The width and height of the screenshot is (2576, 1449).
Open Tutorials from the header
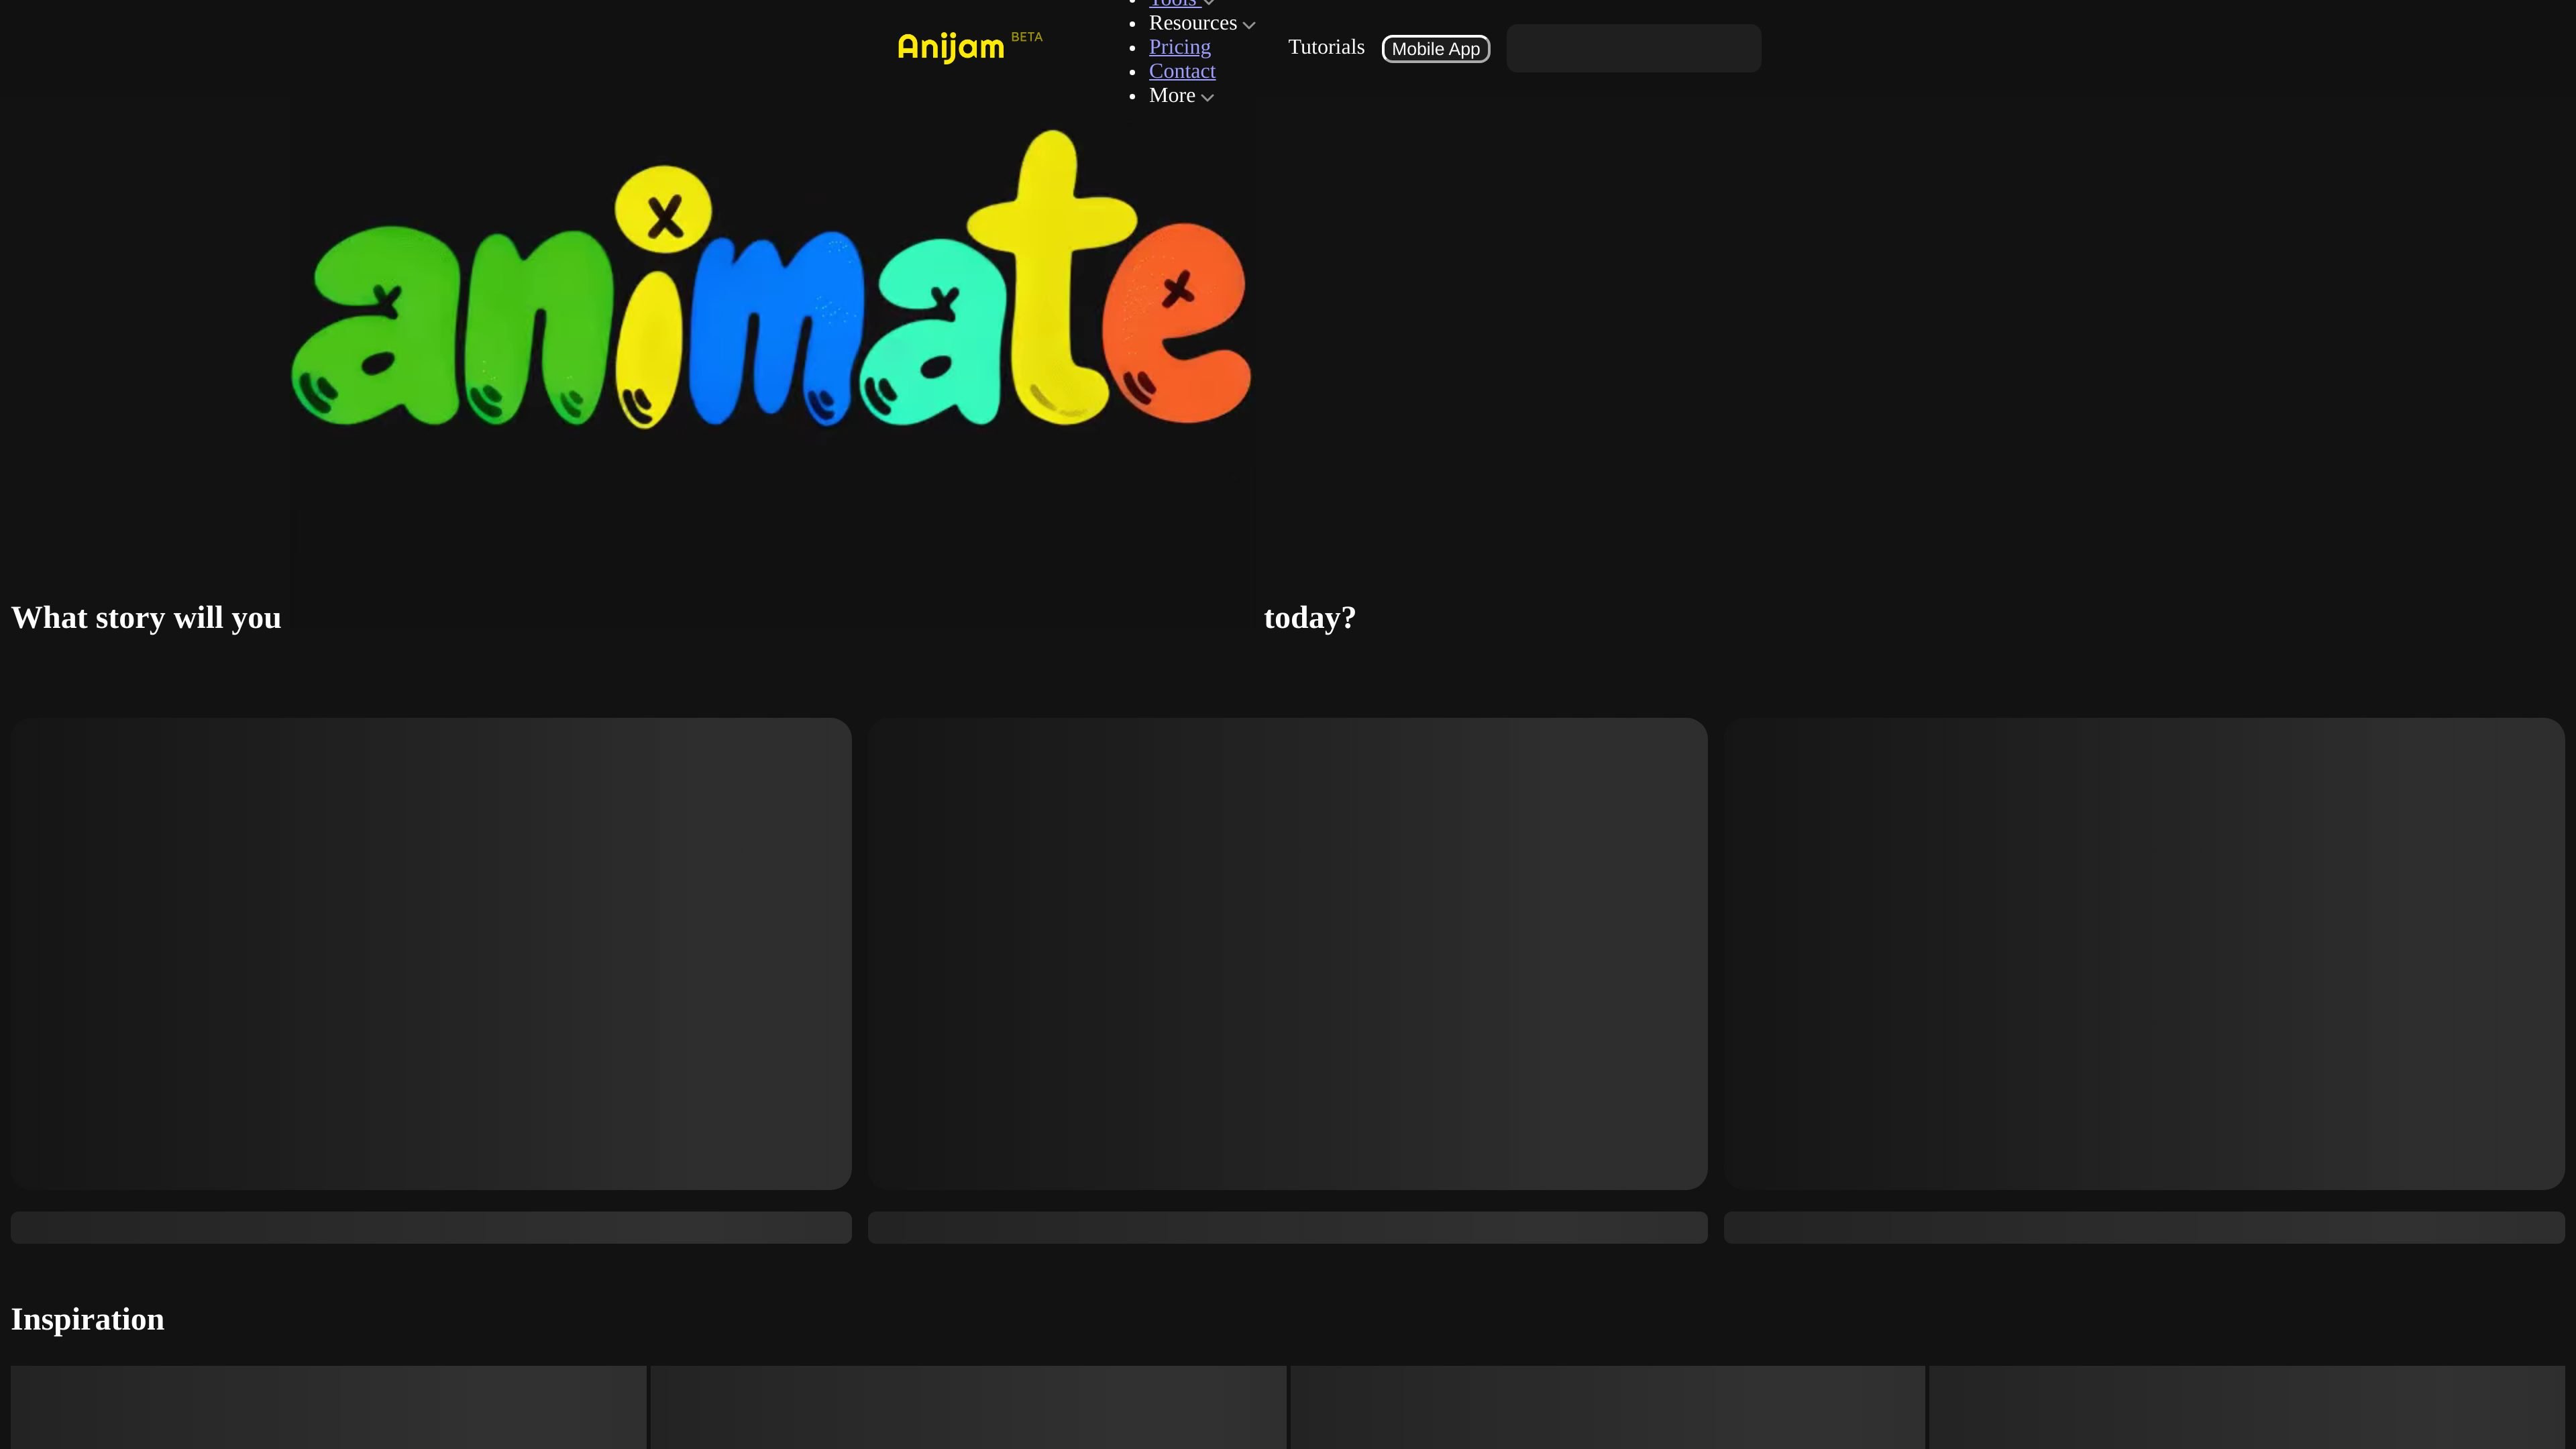(1326, 47)
